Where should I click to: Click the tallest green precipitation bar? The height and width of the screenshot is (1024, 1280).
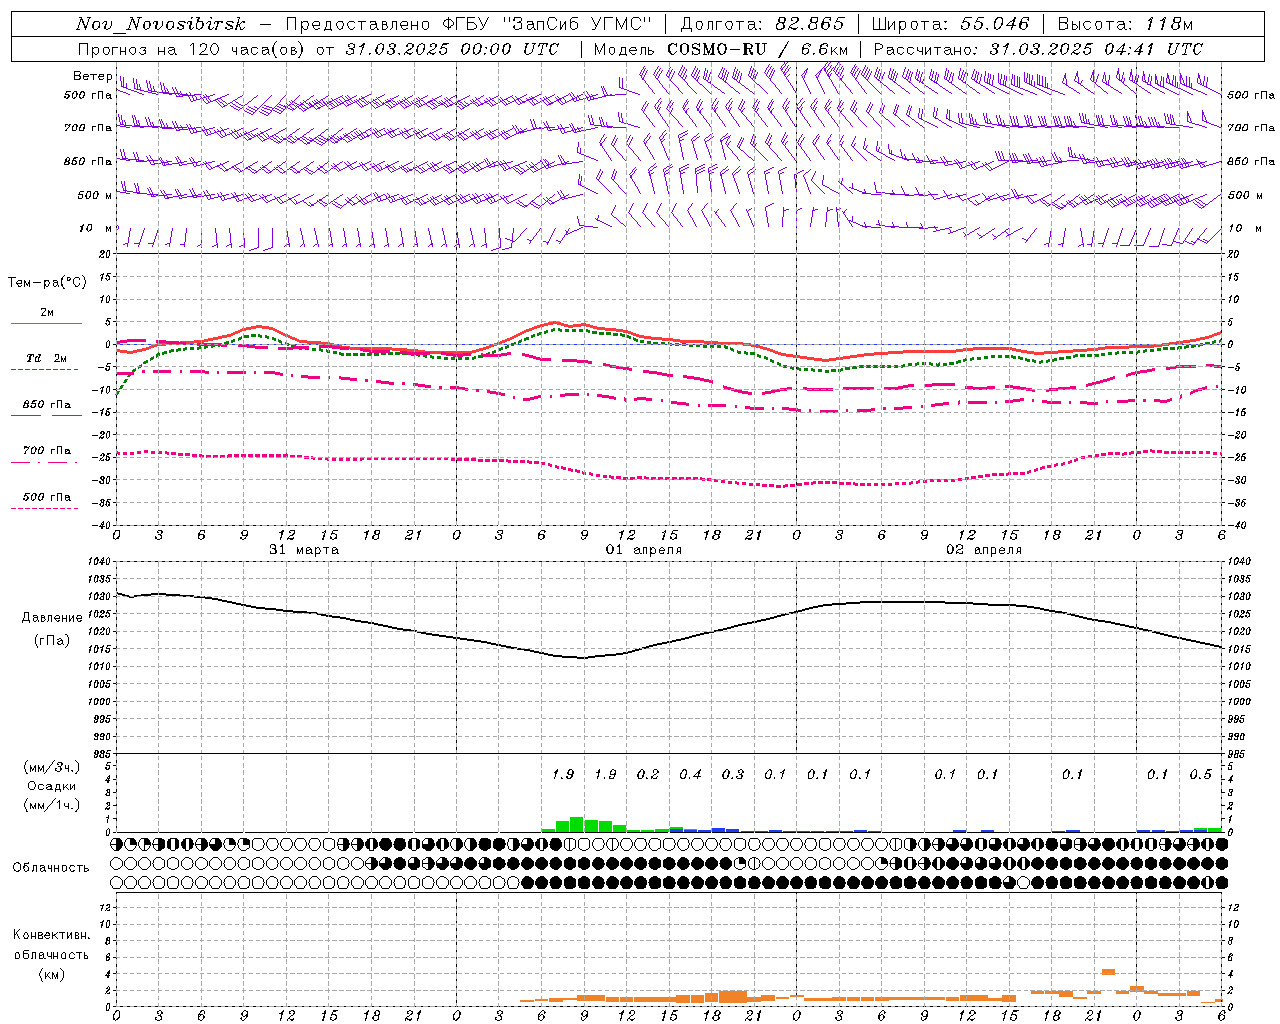[577, 824]
